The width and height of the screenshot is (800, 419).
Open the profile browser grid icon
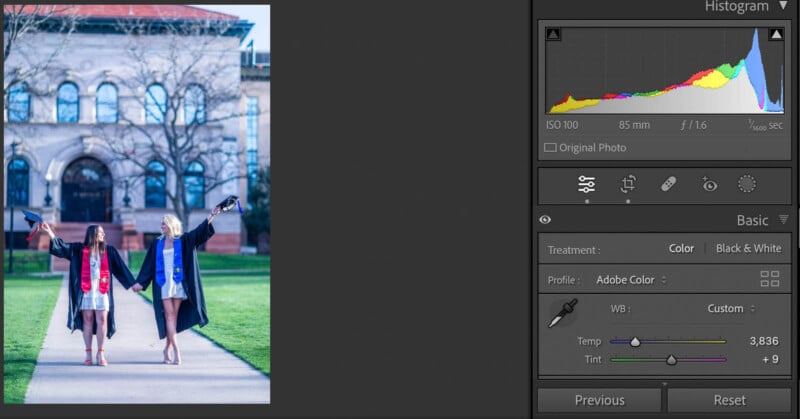(x=769, y=279)
